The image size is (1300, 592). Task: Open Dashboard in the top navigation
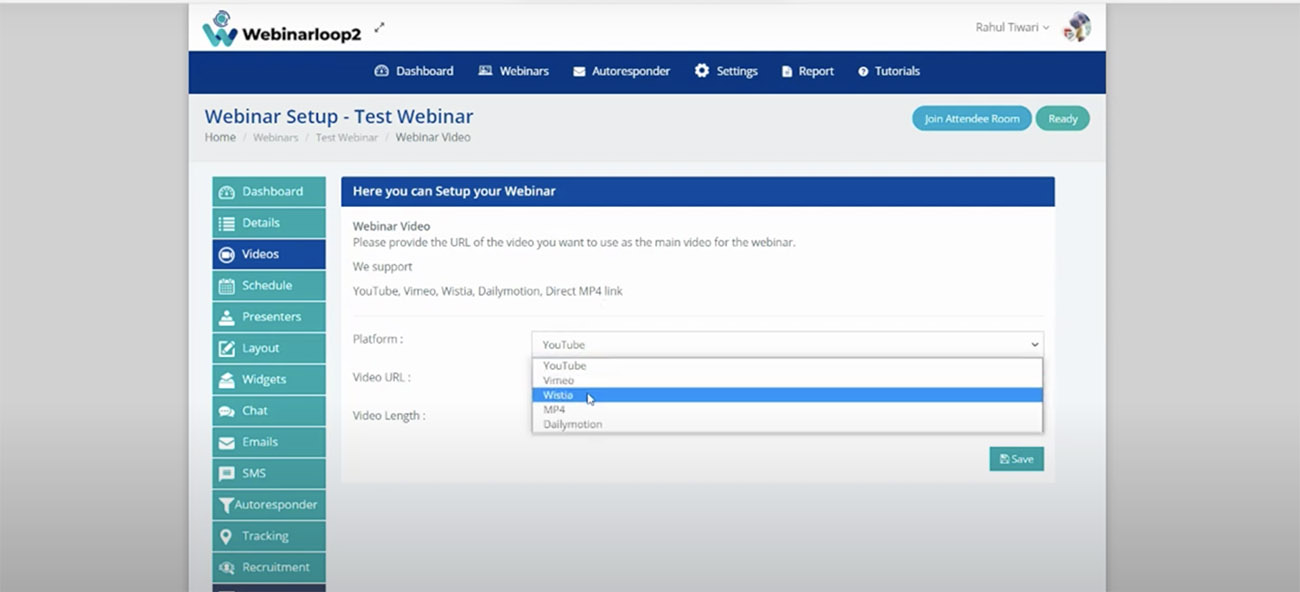click(x=414, y=71)
